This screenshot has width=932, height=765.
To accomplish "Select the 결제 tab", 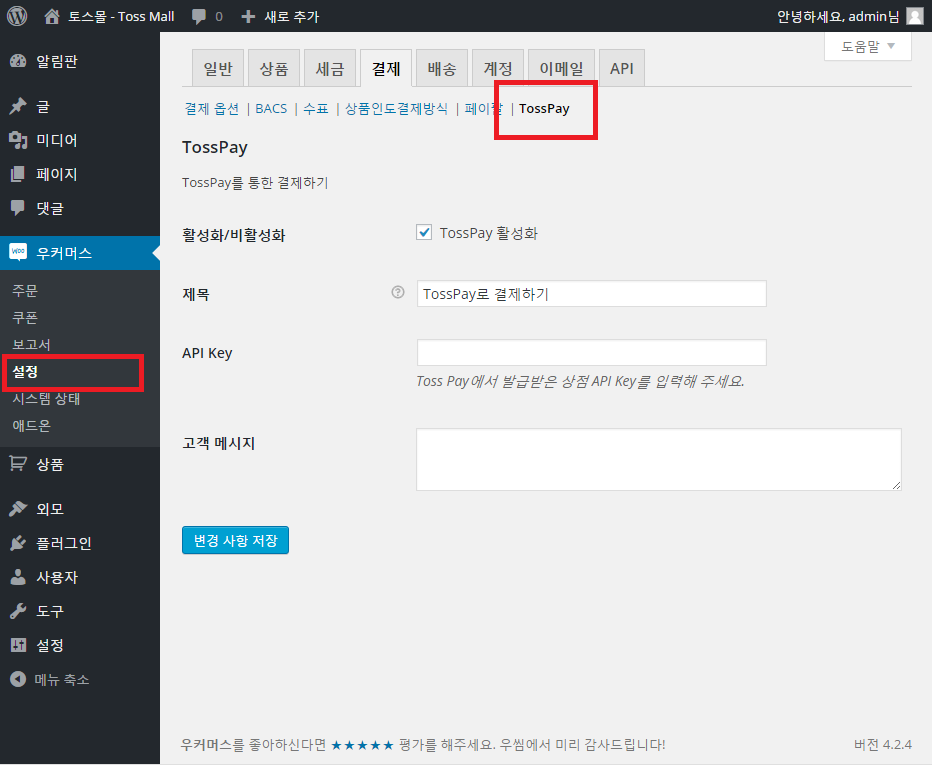I will pyautogui.click(x=386, y=68).
